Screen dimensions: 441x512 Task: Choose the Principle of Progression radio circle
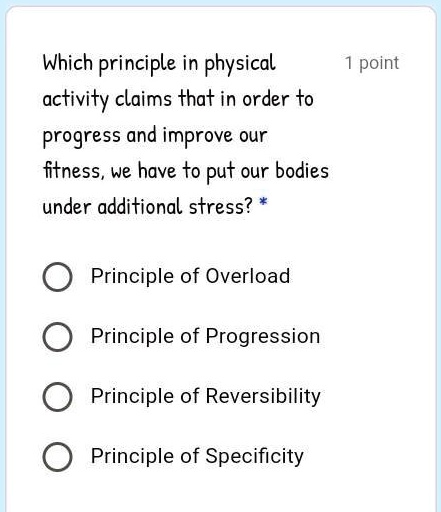57,337
